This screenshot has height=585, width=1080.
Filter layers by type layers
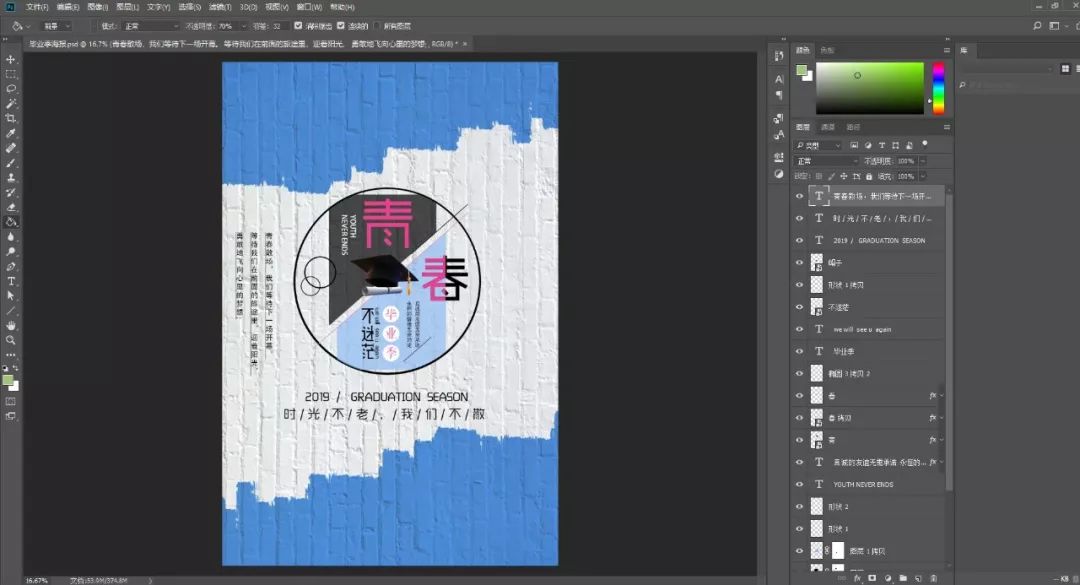(882, 145)
